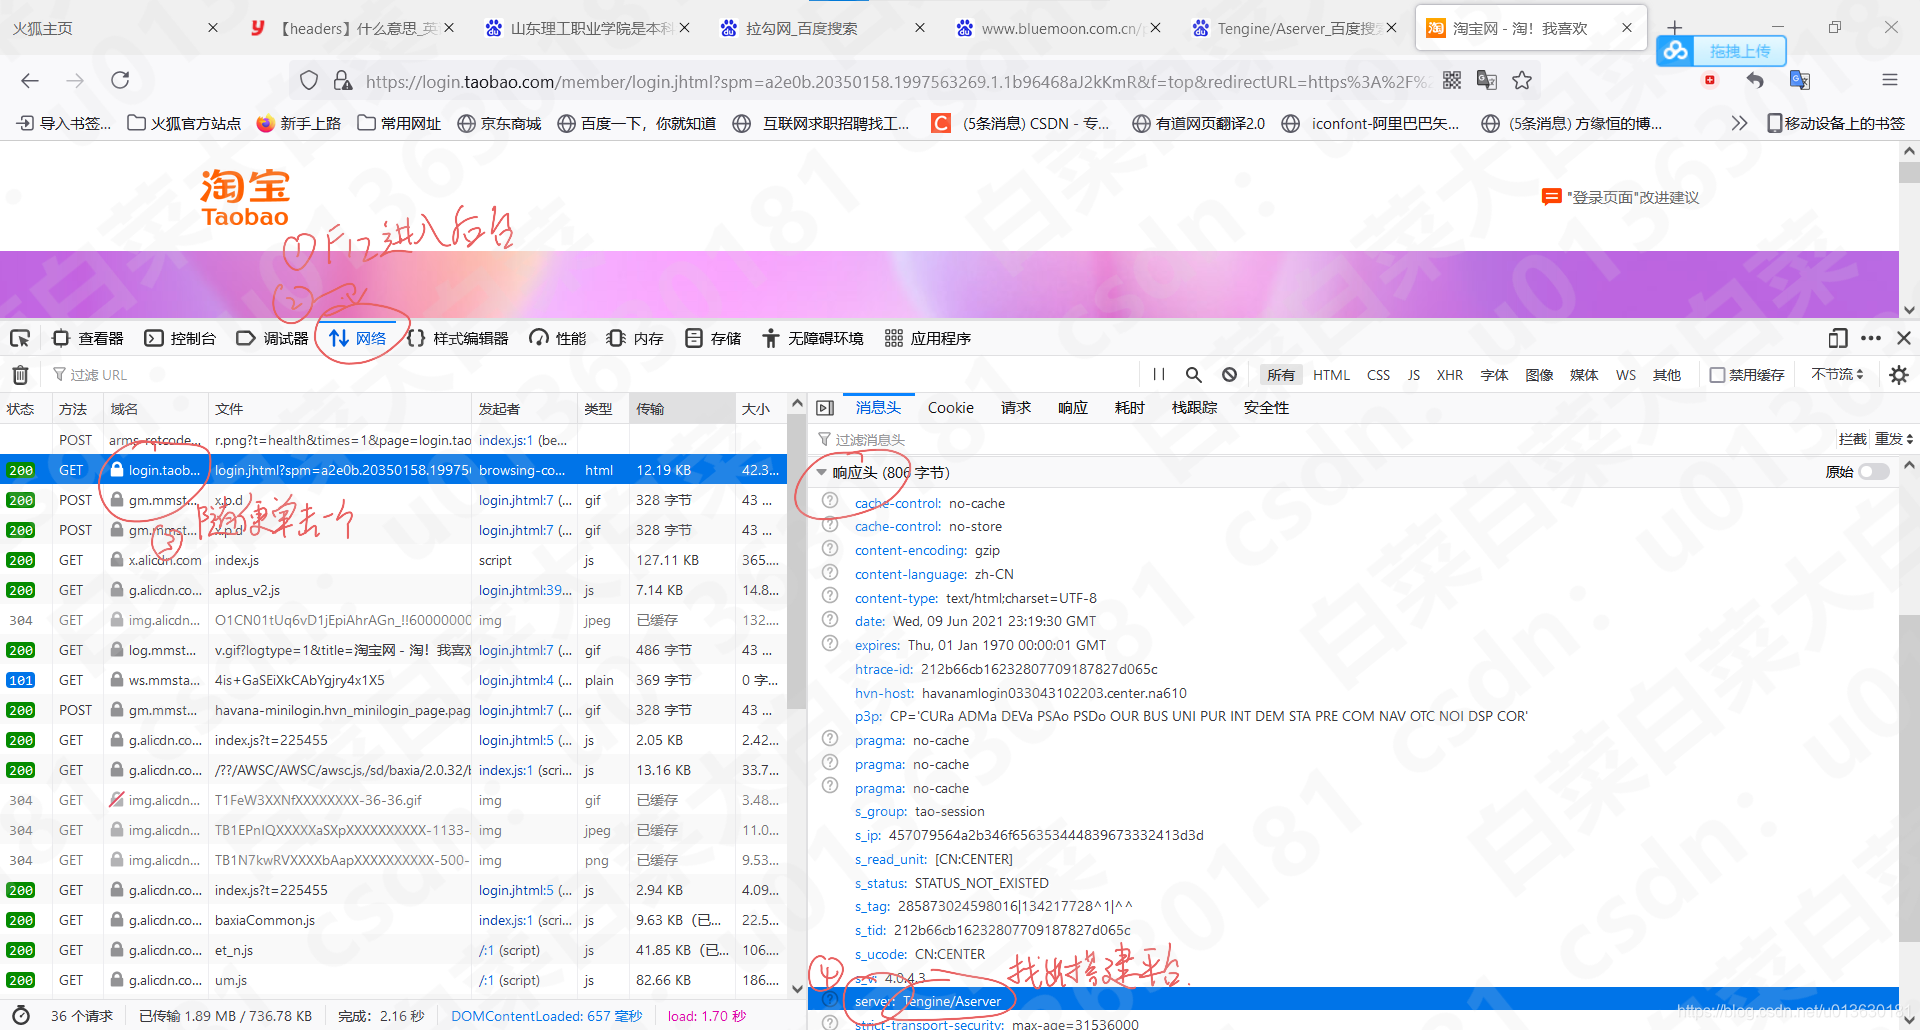Open Storage tab
Image resolution: width=1920 pixels, height=1030 pixels.
click(x=713, y=338)
